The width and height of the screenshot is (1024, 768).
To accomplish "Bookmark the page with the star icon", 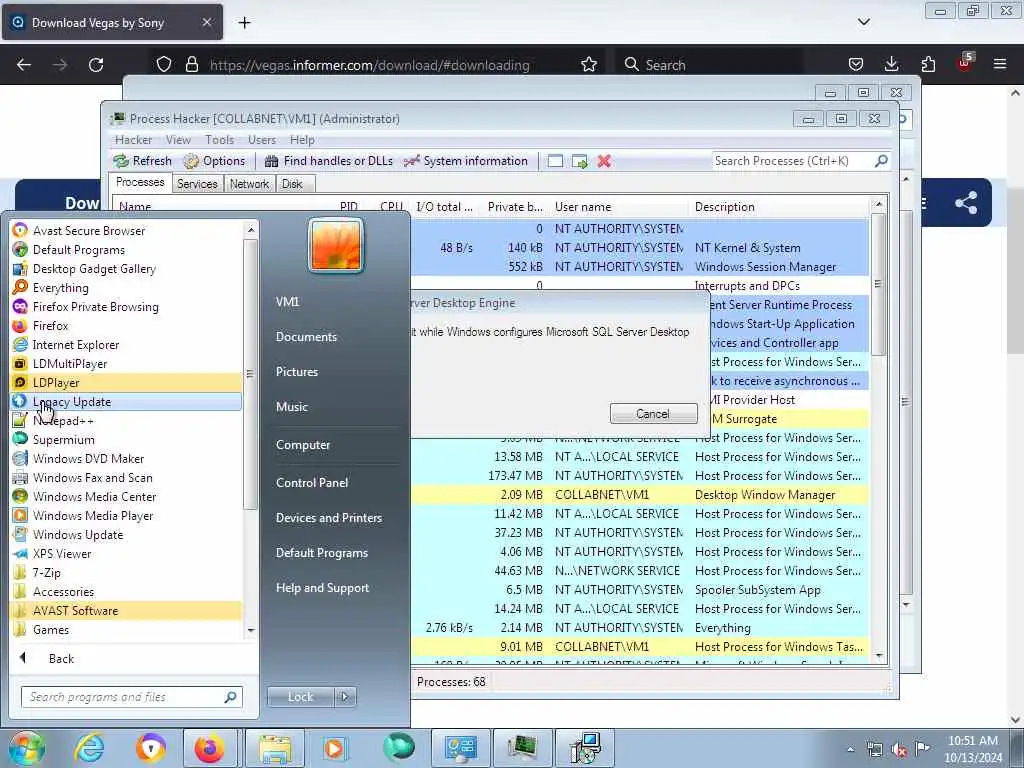I will click(x=589, y=64).
